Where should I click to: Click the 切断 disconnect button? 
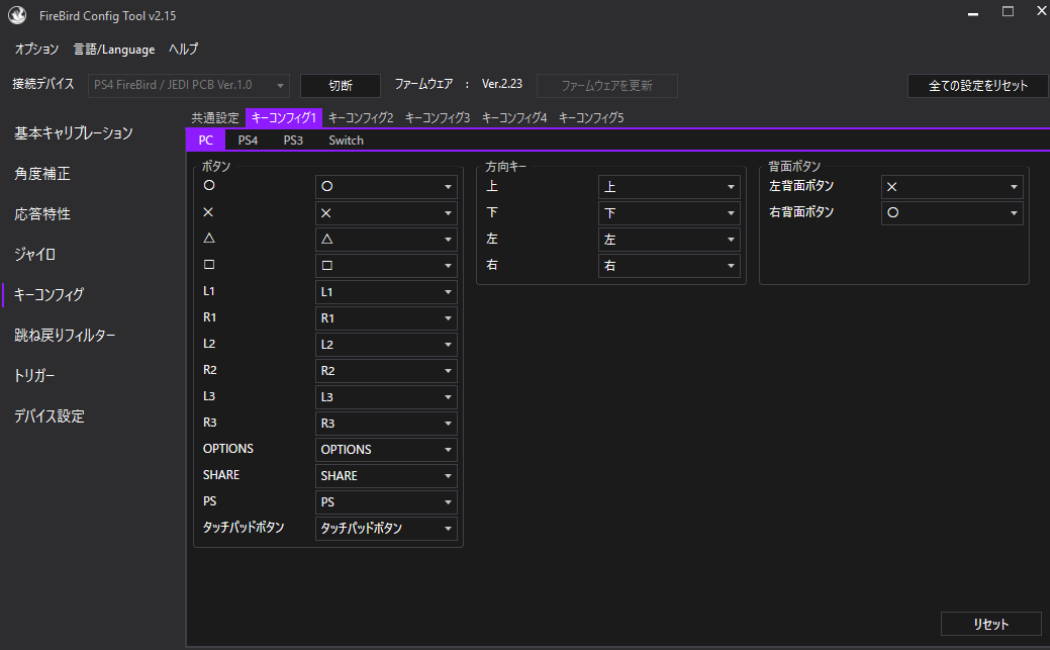pyautogui.click(x=340, y=86)
